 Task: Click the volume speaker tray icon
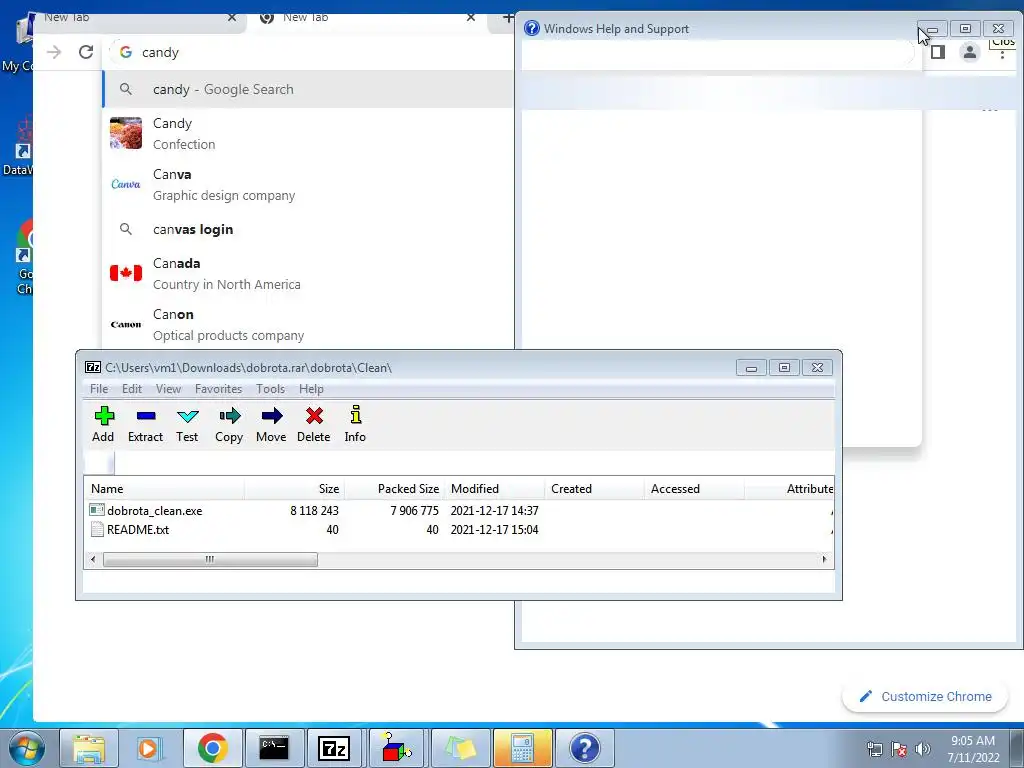(923, 749)
